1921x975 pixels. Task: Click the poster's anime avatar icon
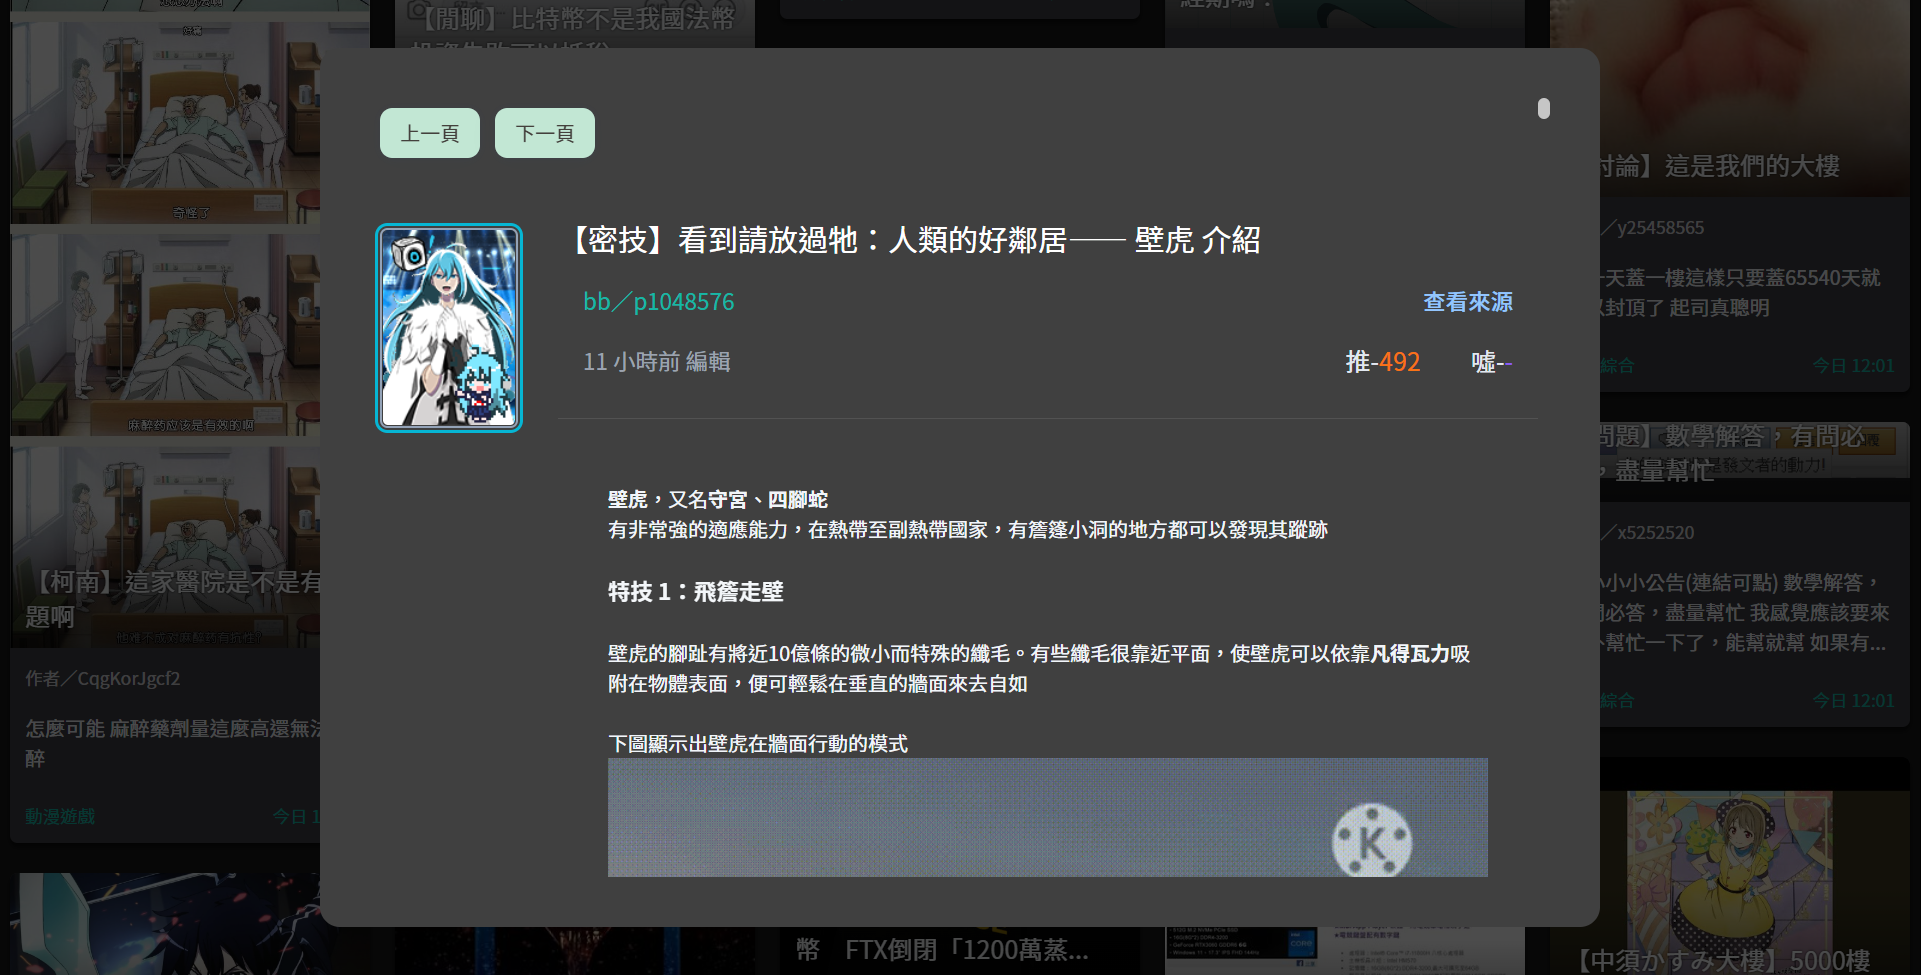coord(448,327)
